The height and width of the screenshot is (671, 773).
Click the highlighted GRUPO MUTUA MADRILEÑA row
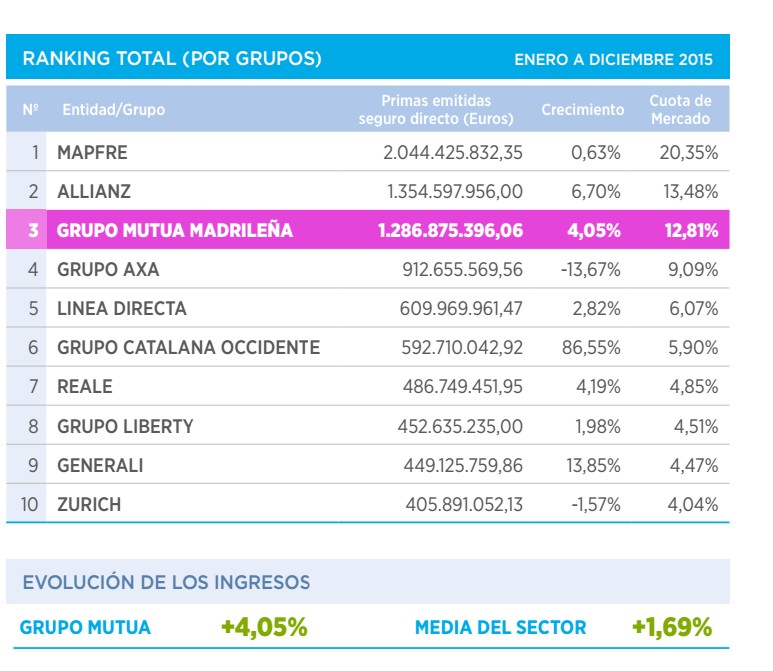pos(175,231)
